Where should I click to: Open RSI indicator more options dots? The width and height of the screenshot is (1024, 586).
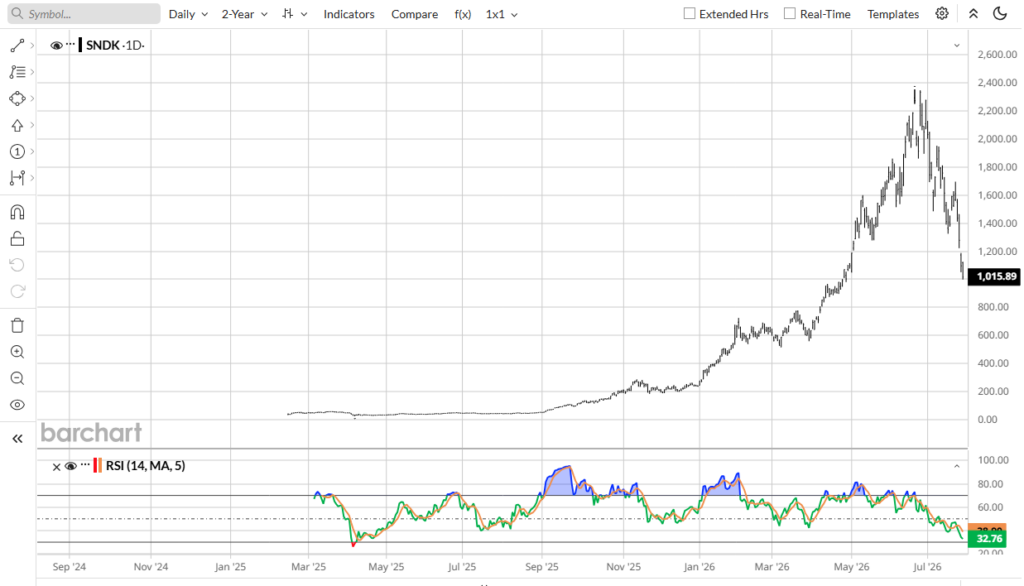pyautogui.click(x=85, y=465)
